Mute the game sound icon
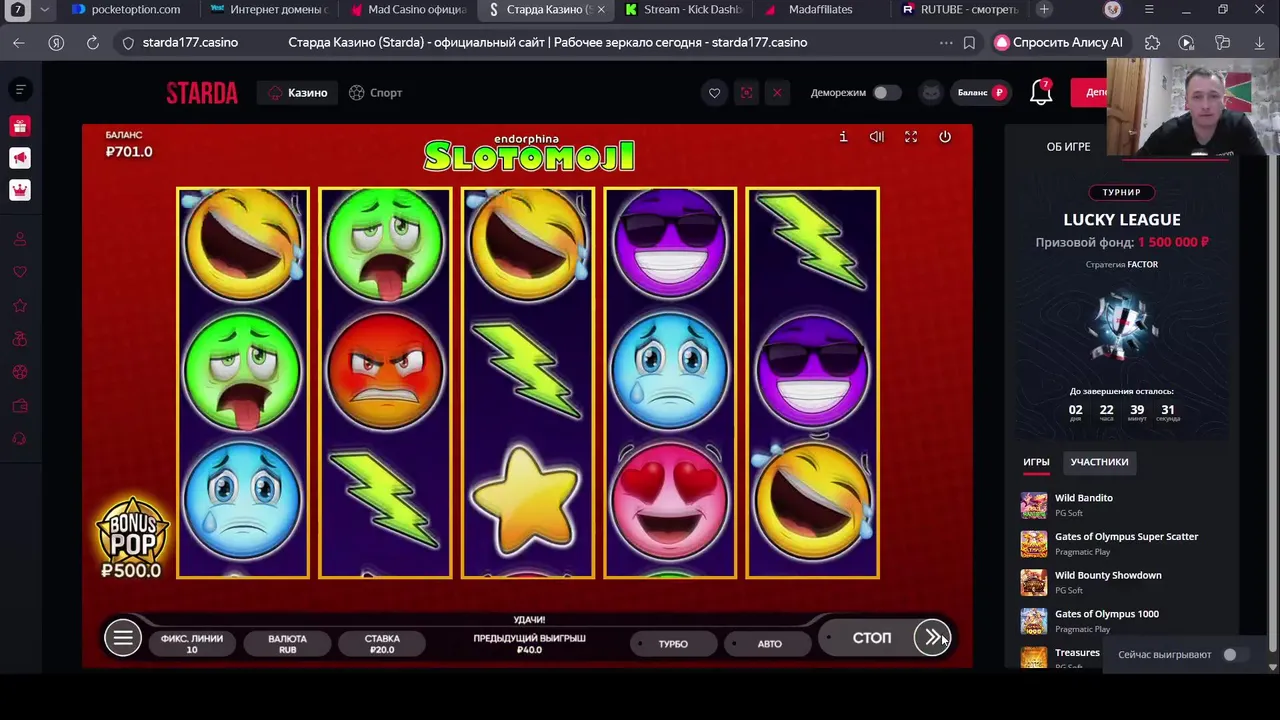Screen dimensions: 1280x720 (877, 137)
